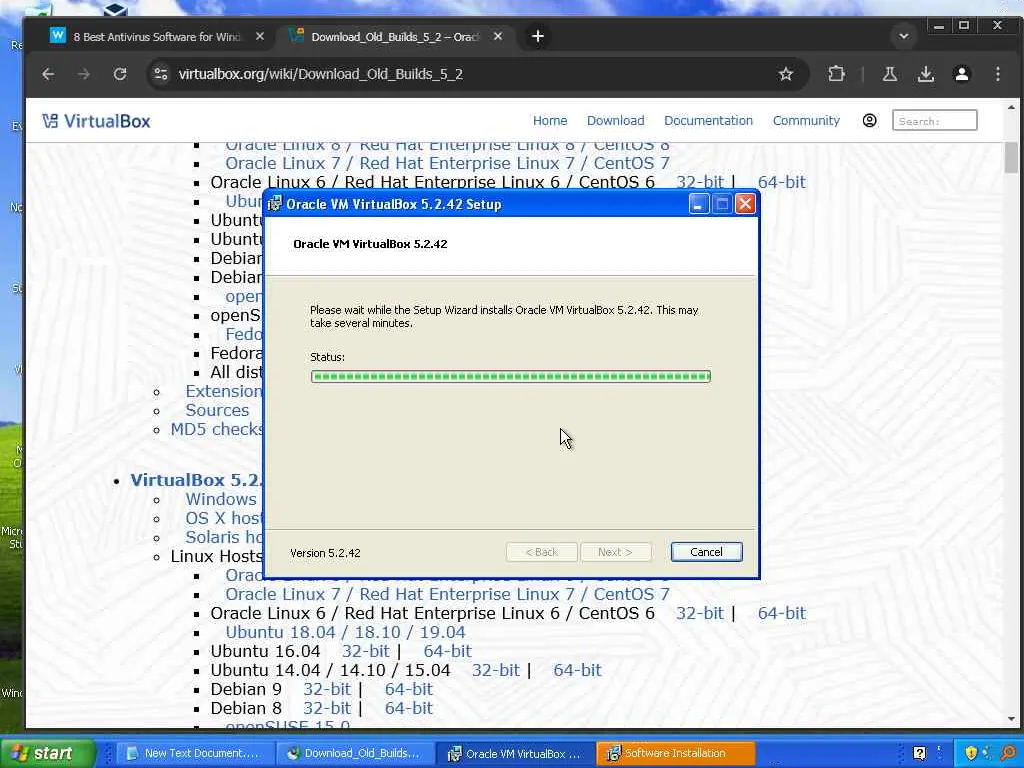
Task: Open the 64-bit link for Debian 8
Action: click(408, 708)
